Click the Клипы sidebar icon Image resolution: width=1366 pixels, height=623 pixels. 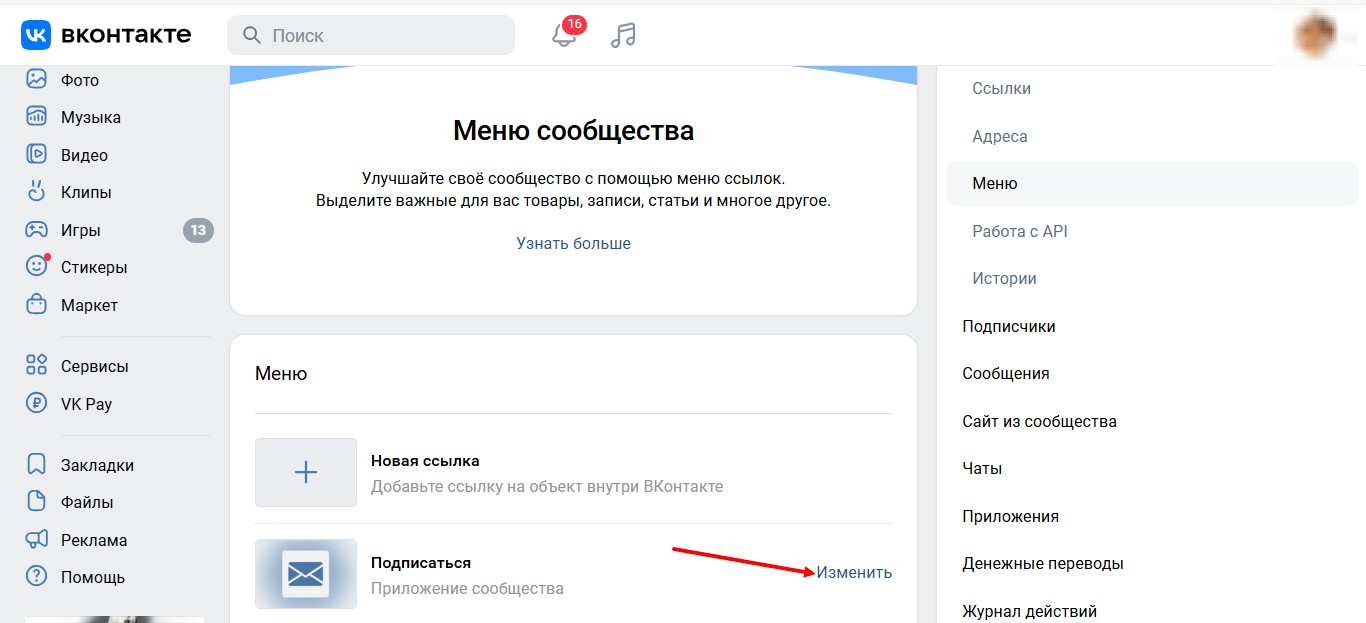(36, 192)
